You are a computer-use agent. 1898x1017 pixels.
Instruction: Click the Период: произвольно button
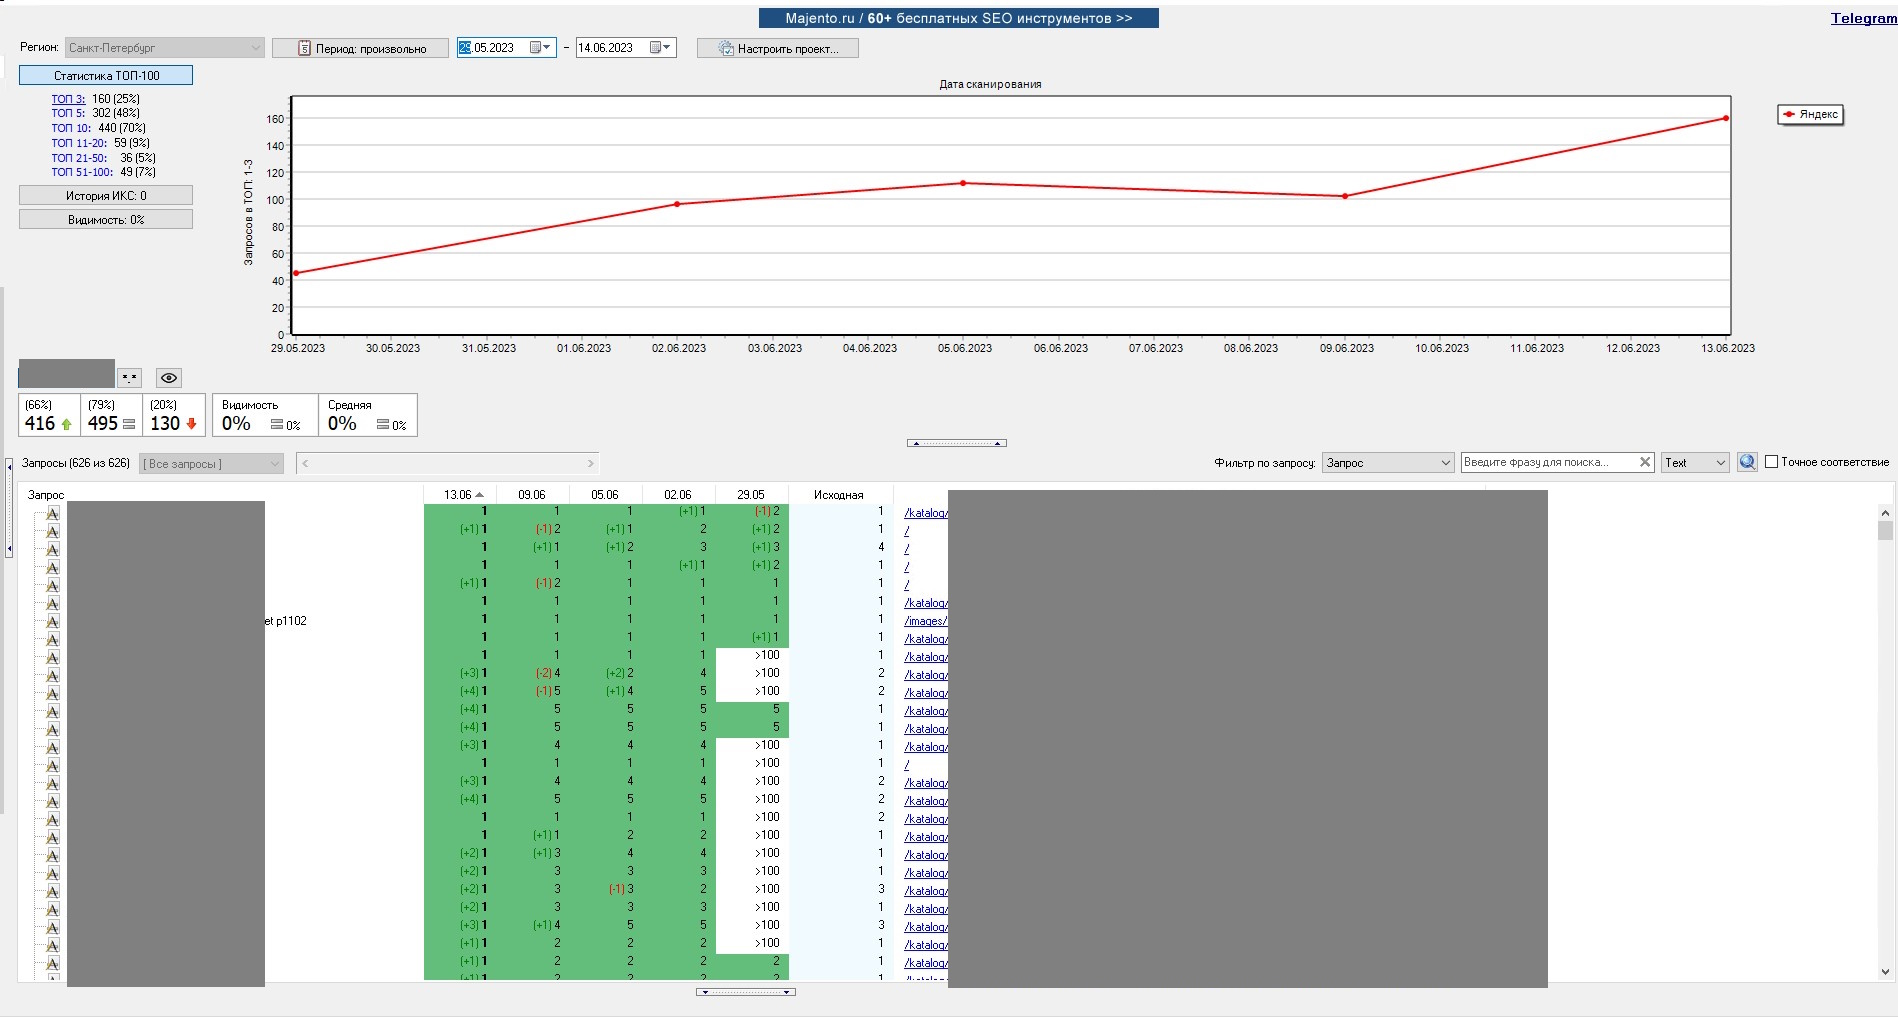361,49
